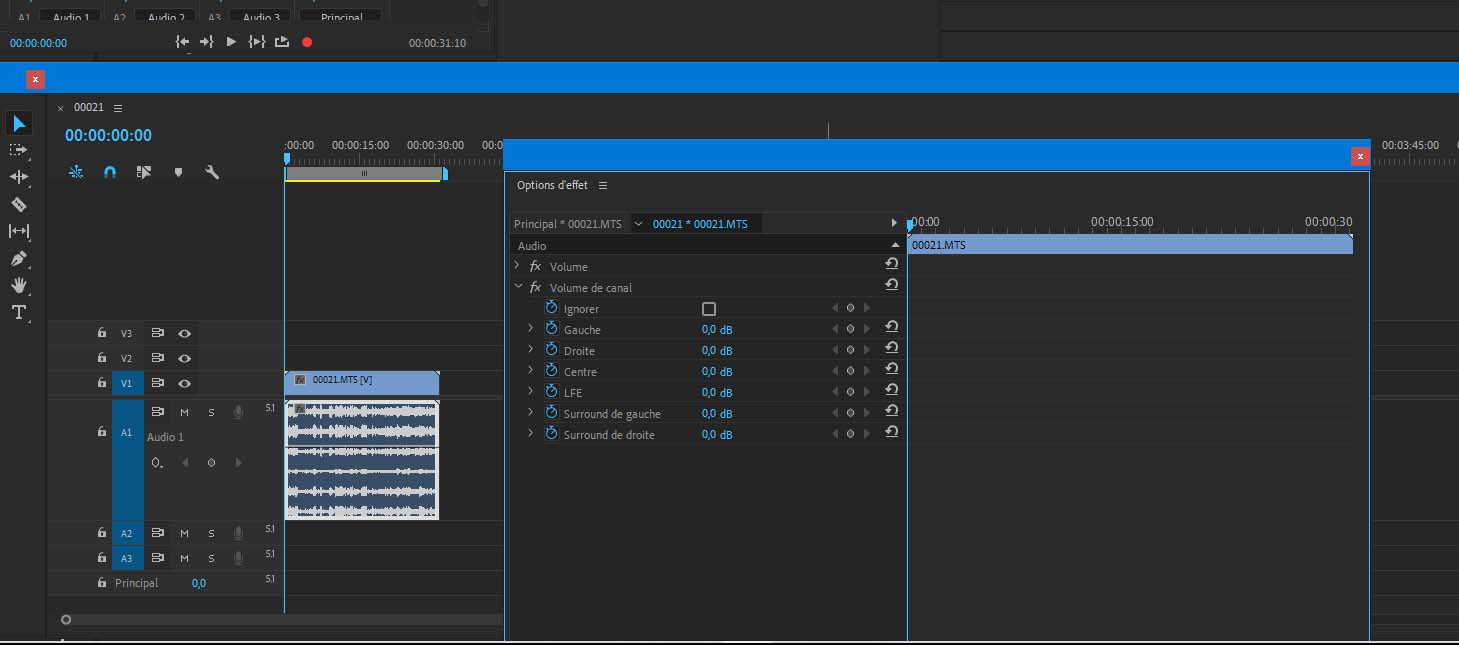Toggle V1 track output eye
The width and height of the screenshot is (1459, 645).
pos(184,383)
